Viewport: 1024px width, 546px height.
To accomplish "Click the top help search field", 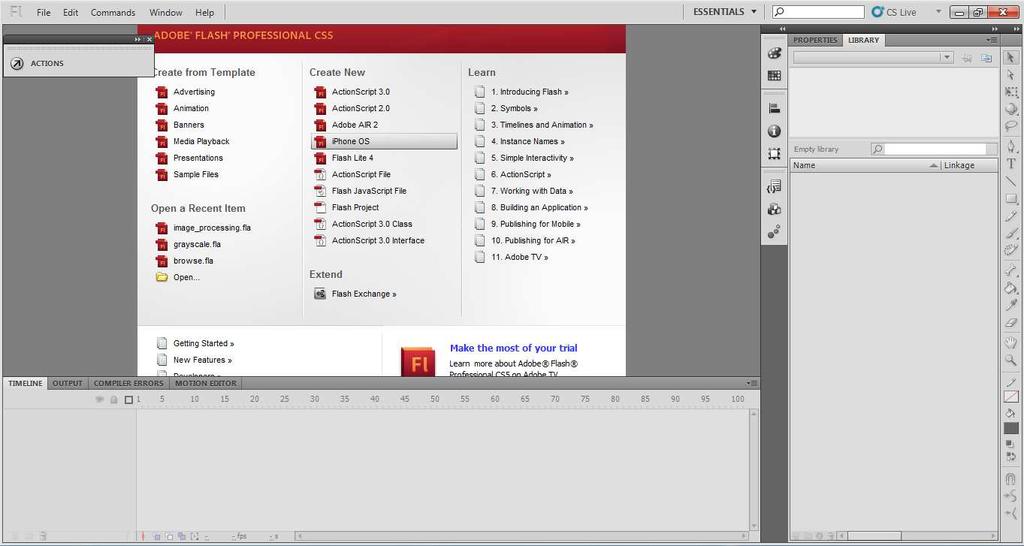I will point(818,12).
